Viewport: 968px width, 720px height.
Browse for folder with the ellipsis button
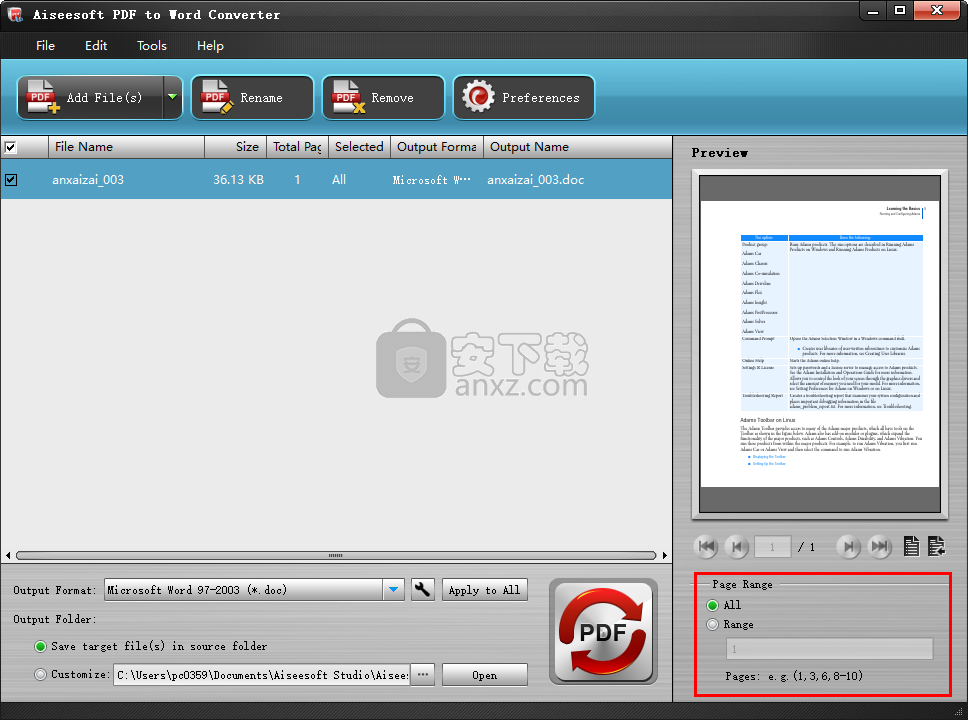tap(423, 675)
